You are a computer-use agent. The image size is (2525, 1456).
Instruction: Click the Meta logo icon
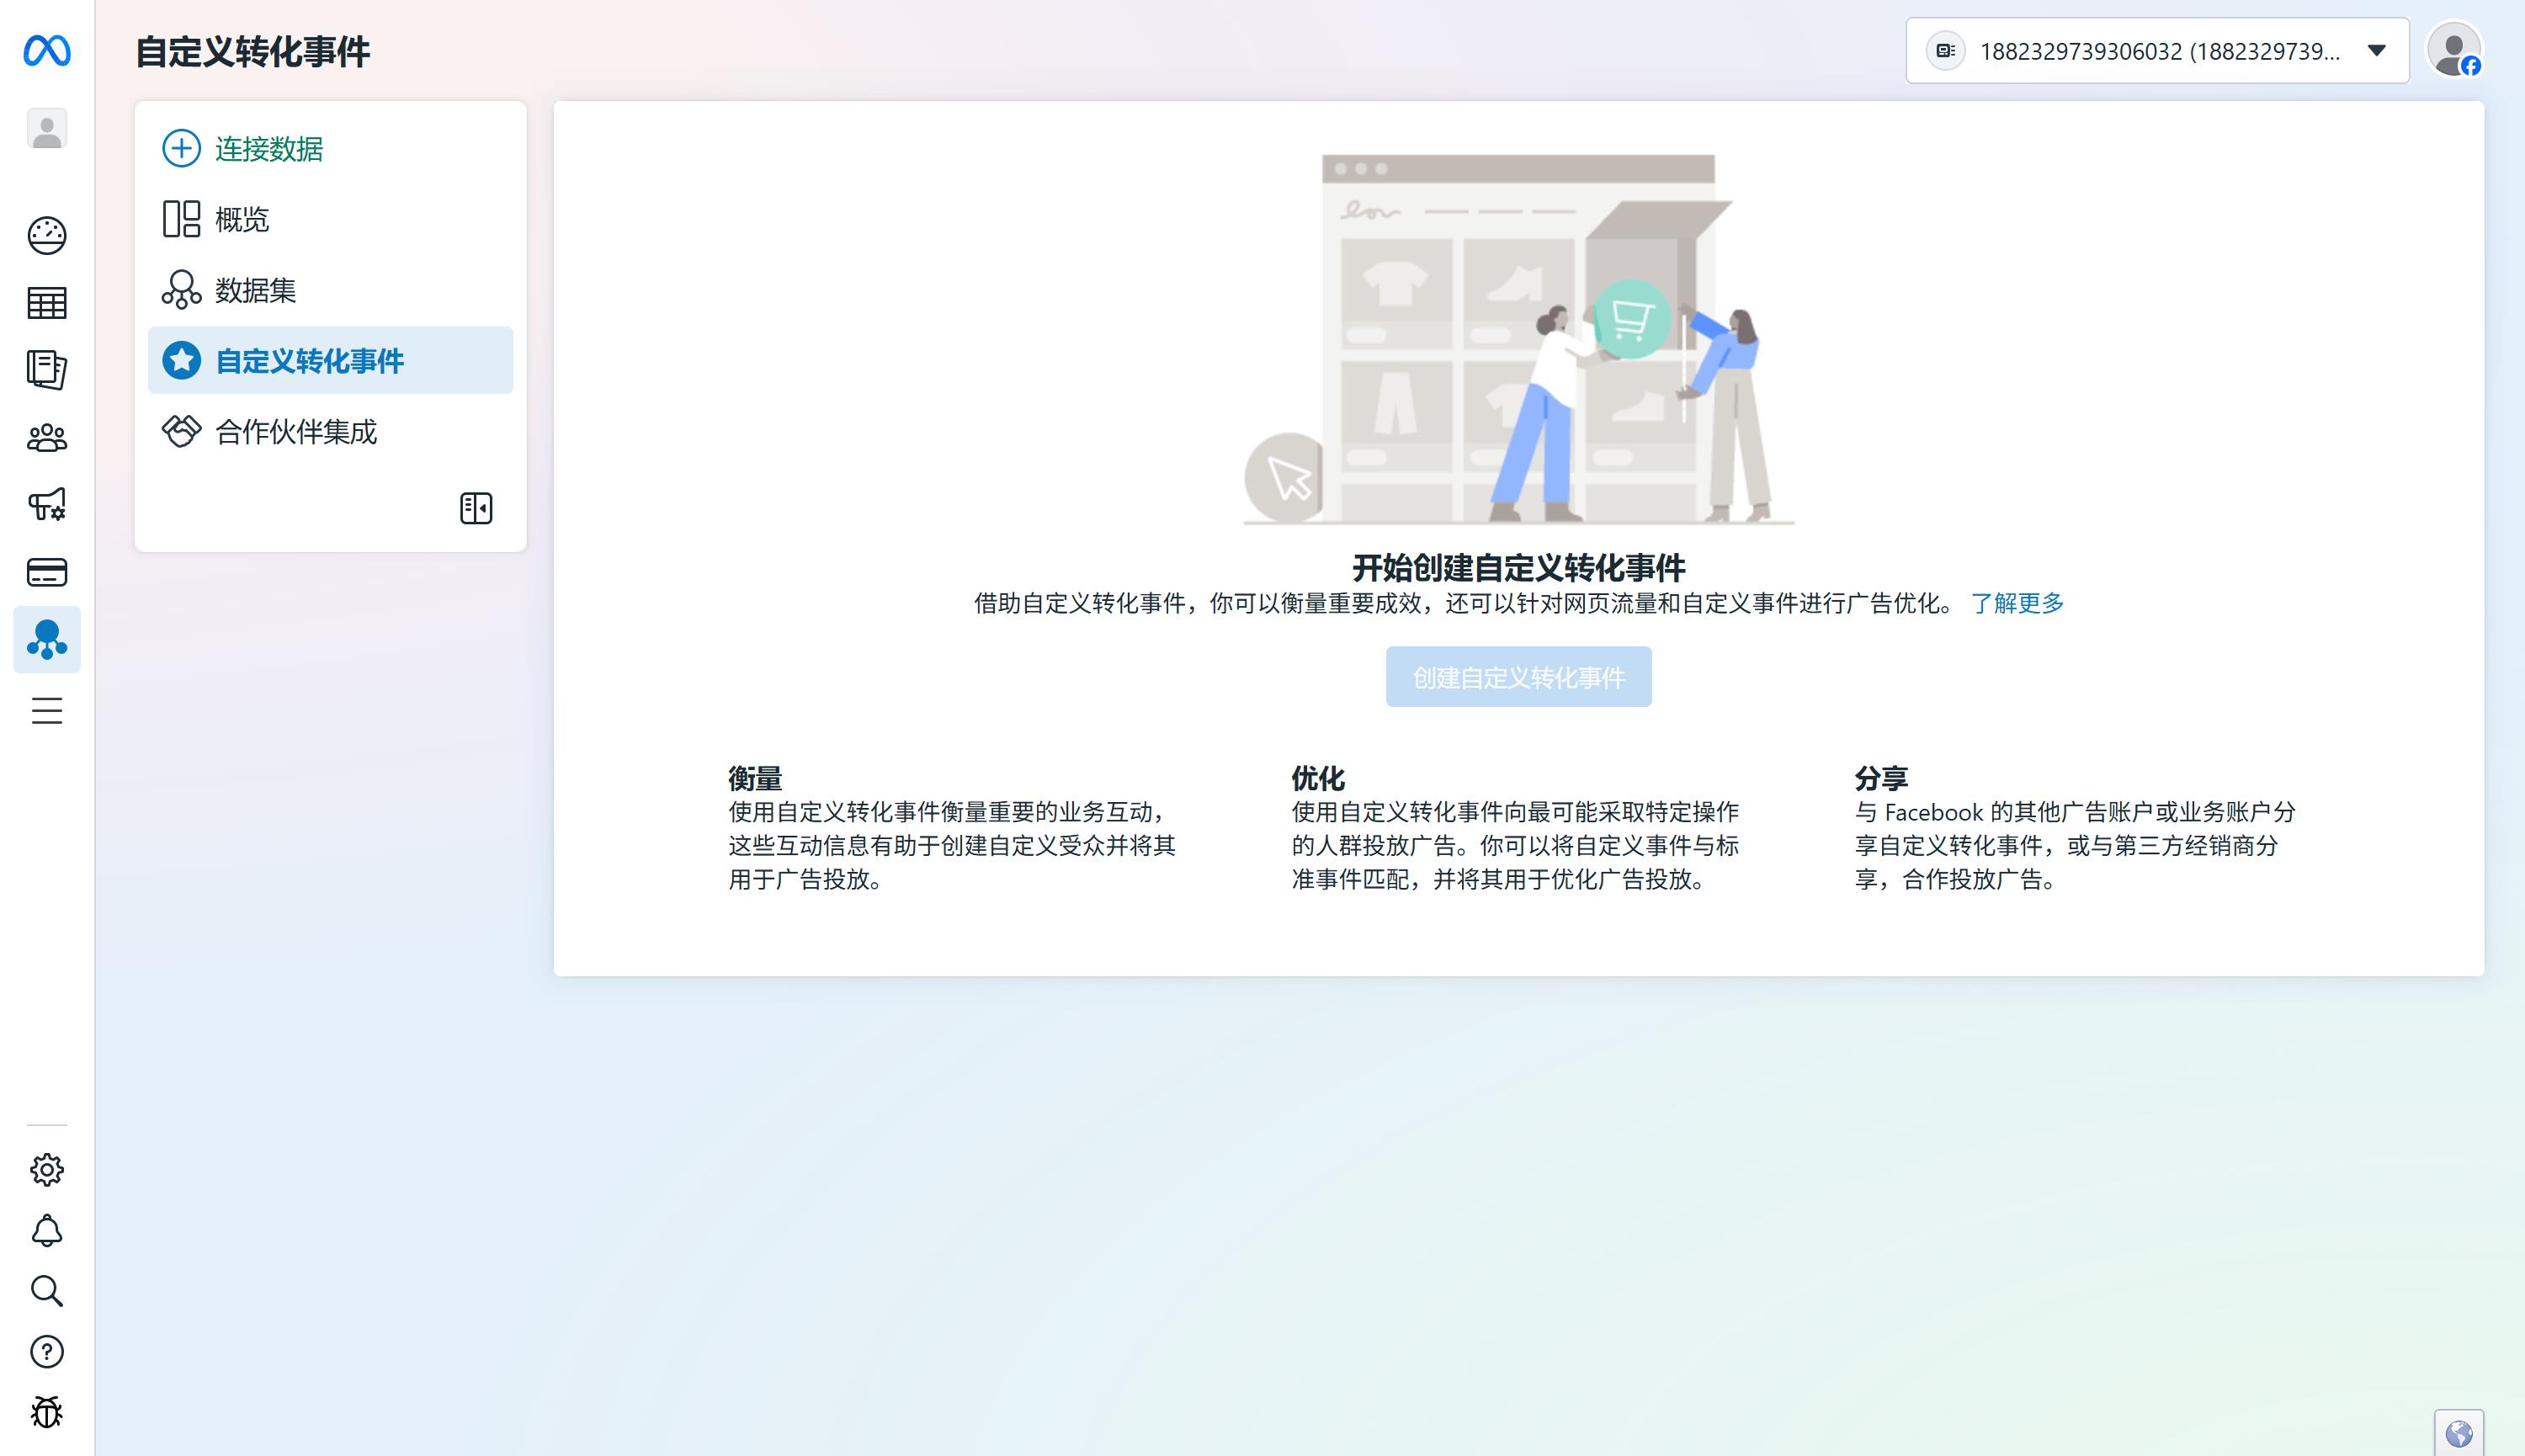coord(47,50)
